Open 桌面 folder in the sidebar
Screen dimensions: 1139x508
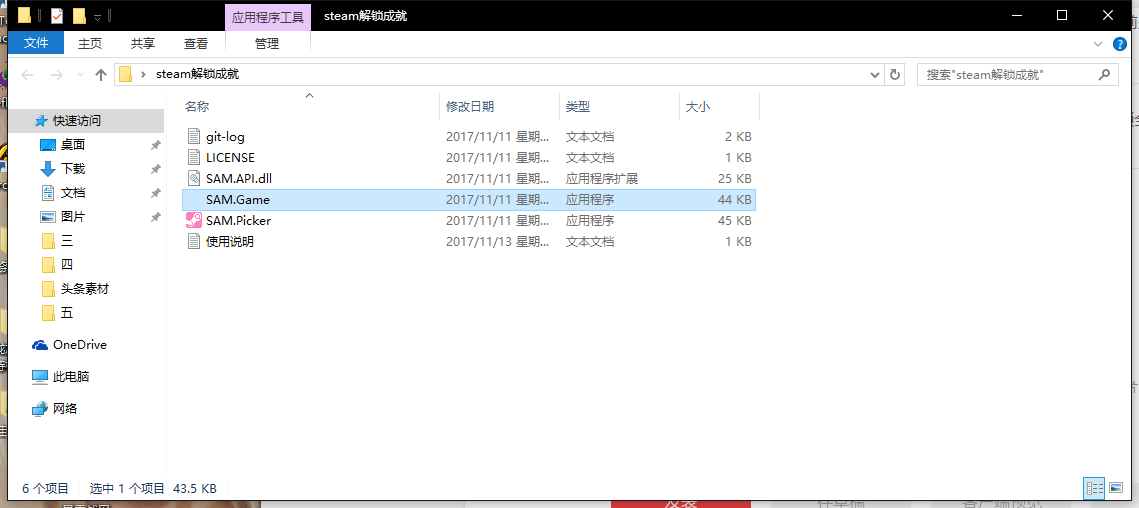pyautogui.click(x=62, y=145)
